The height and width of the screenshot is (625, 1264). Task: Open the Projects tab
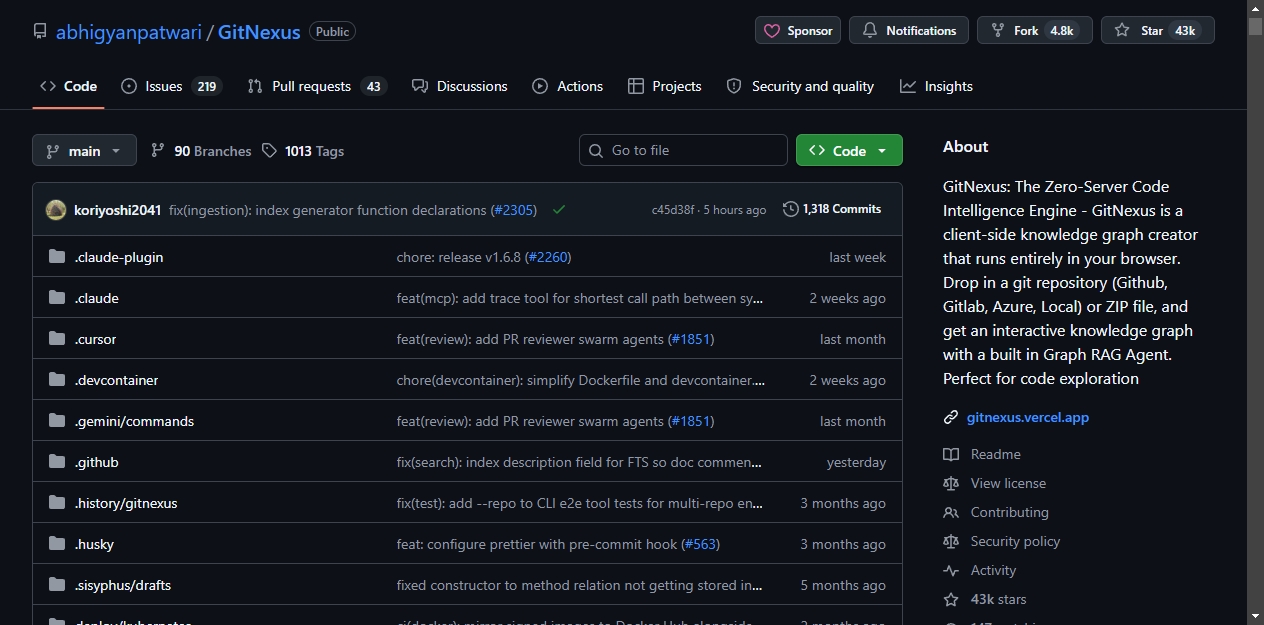coord(665,86)
